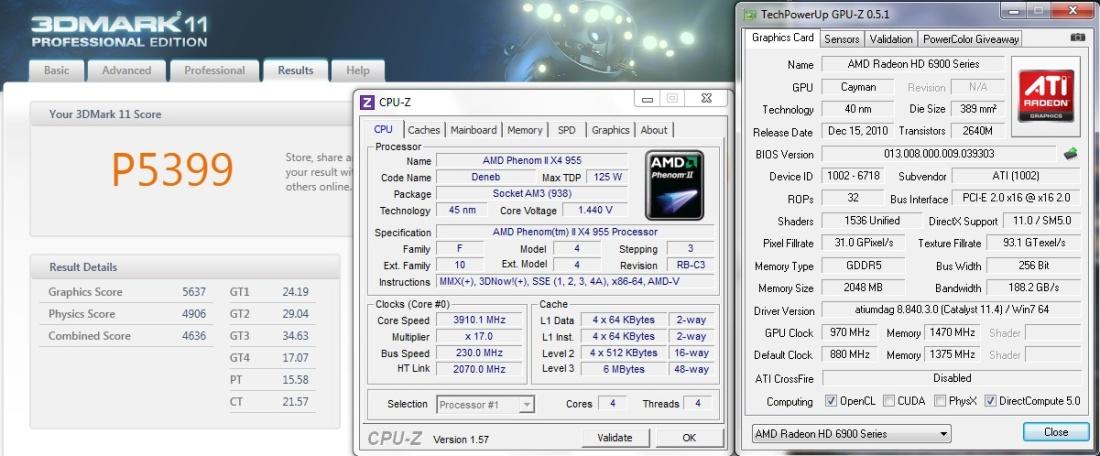Click the Code Name value Deneb
Image resolution: width=1100 pixels, height=456 pixels.
click(x=485, y=177)
